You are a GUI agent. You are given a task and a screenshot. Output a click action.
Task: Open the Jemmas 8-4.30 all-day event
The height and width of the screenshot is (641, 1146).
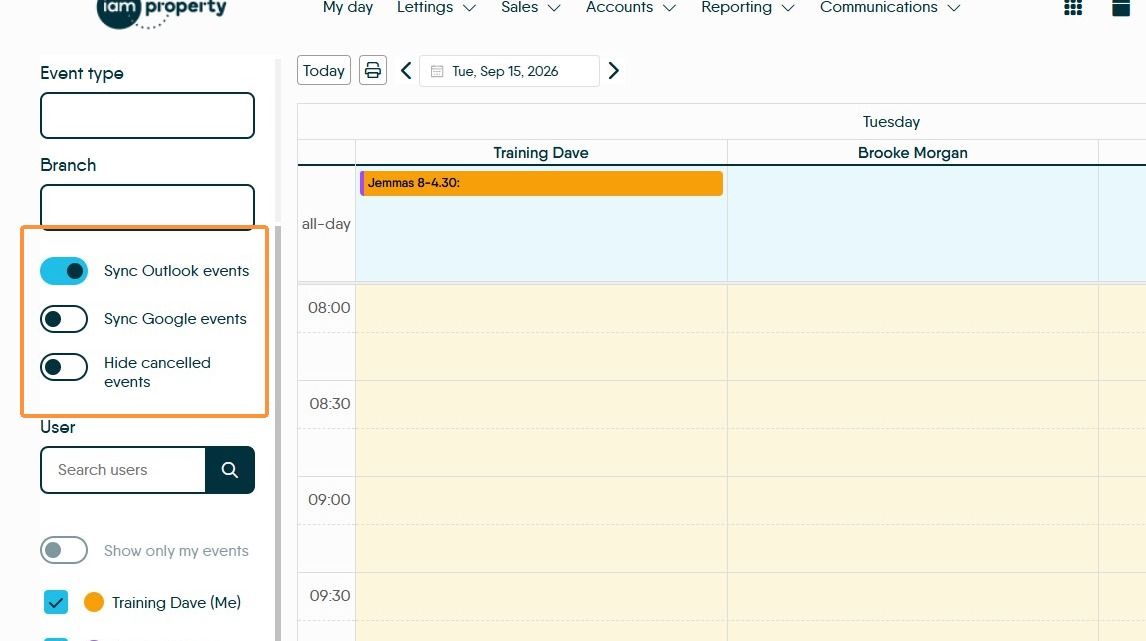pos(542,183)
